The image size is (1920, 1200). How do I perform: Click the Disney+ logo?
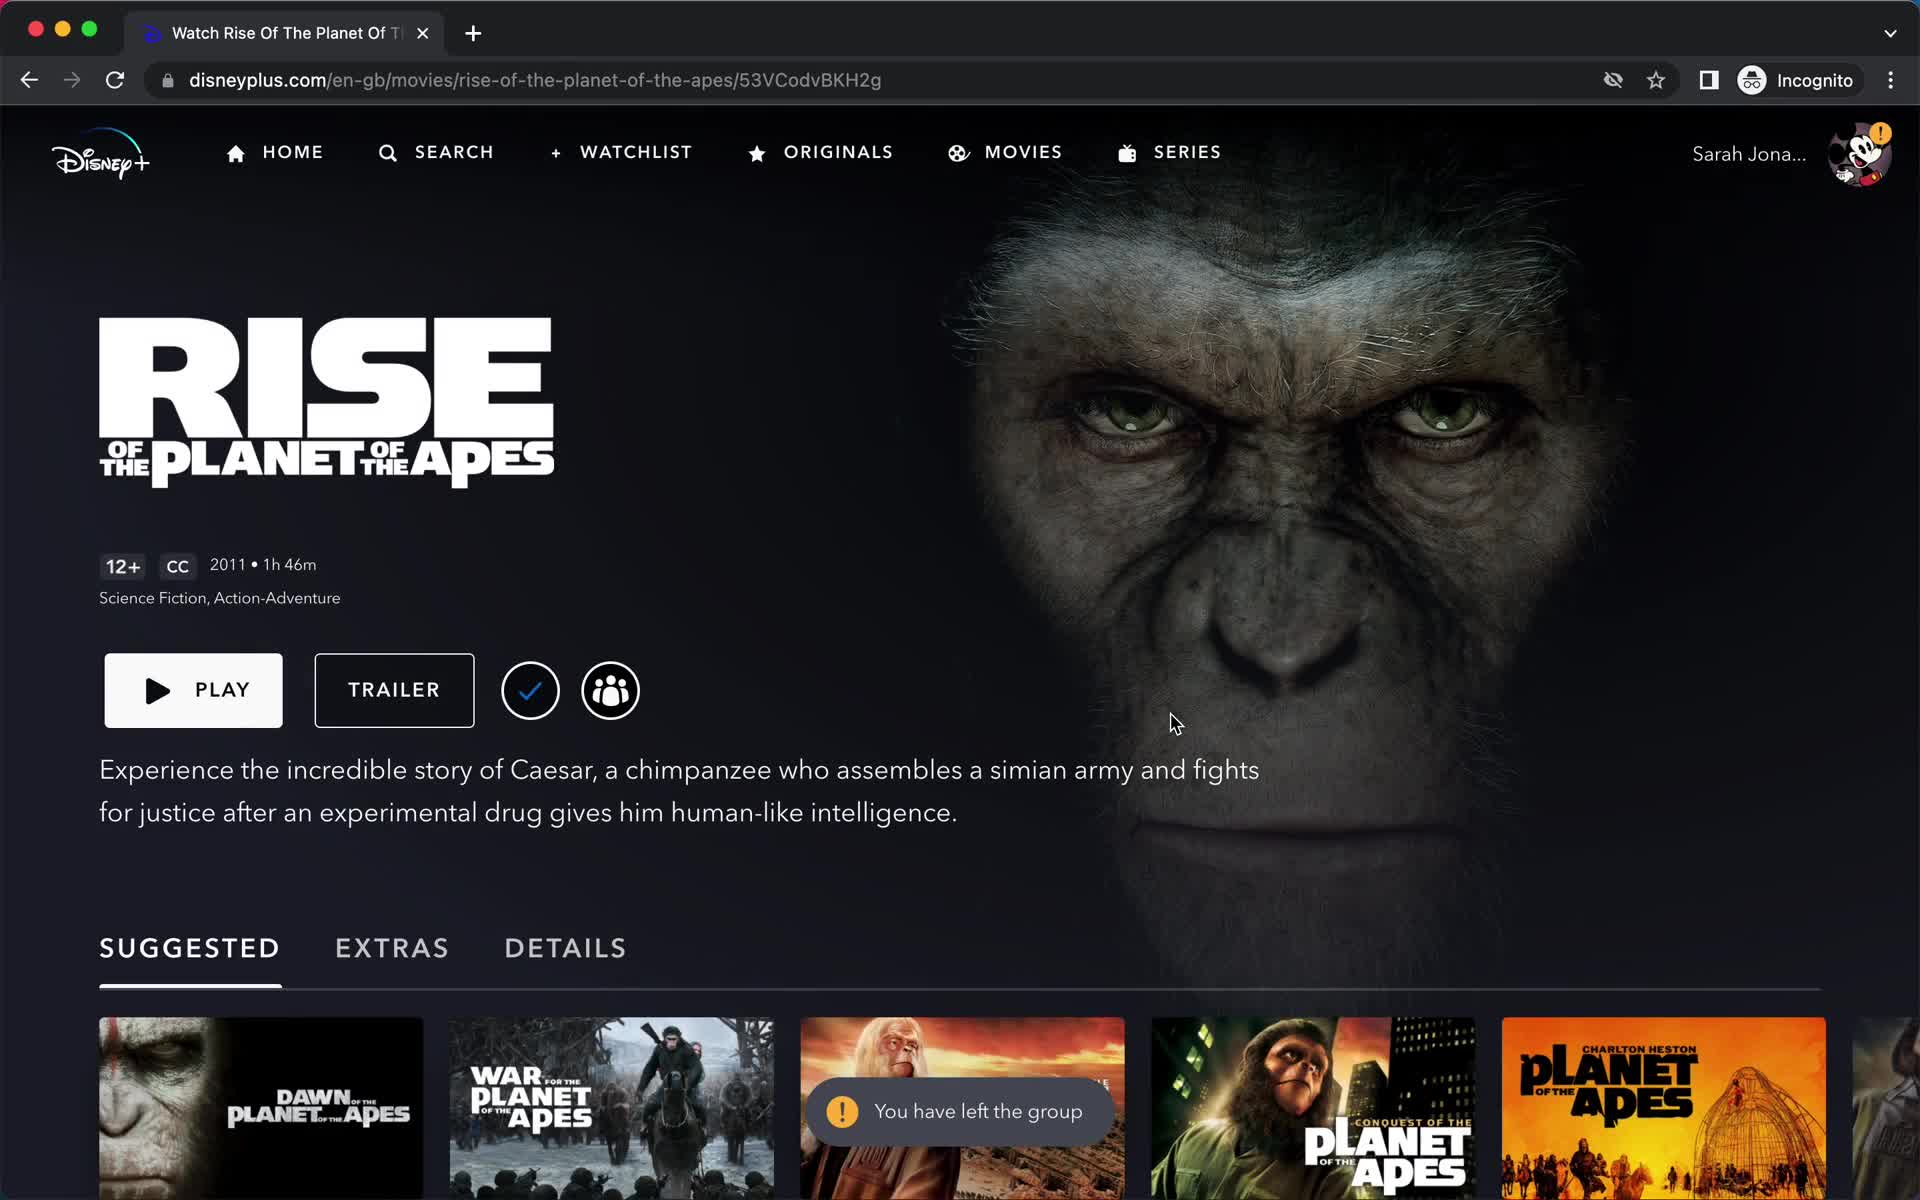point(100,154)
